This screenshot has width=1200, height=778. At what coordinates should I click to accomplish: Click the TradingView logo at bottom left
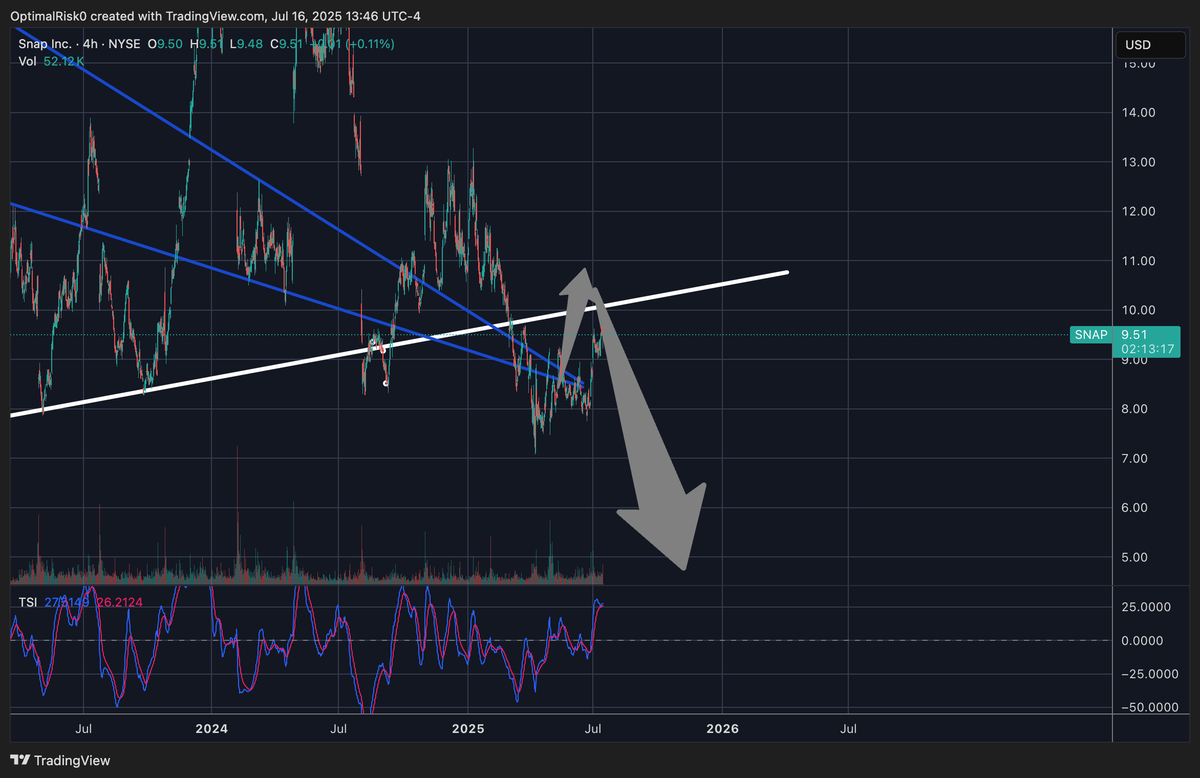(61, 760)
